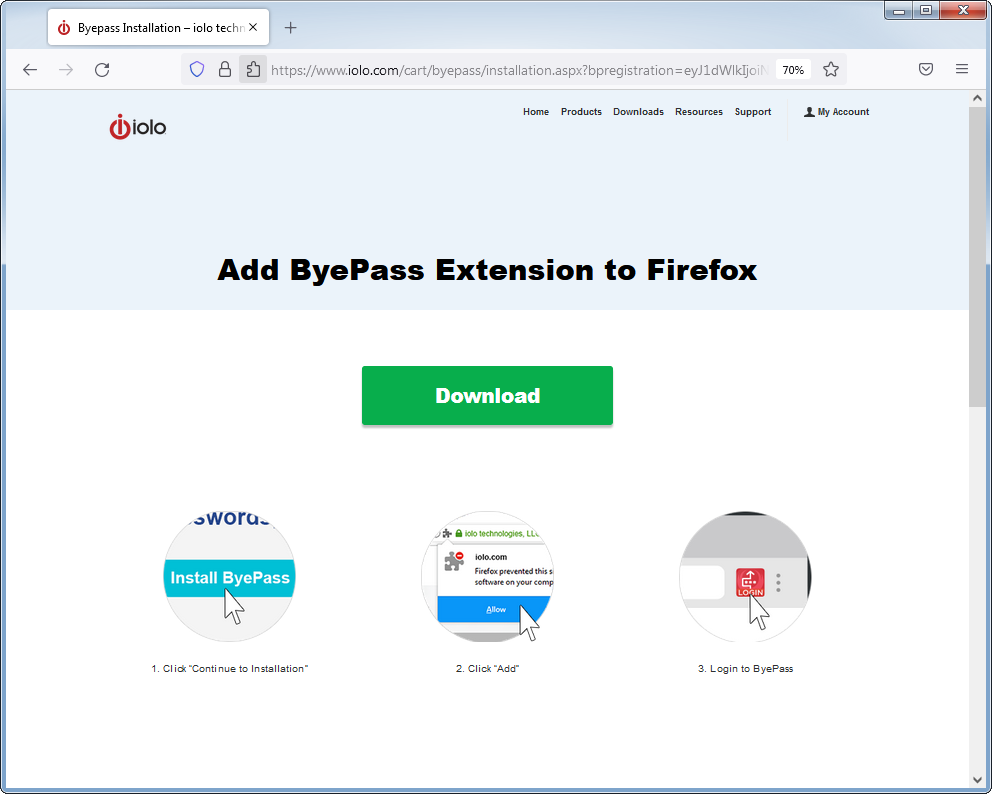Viewport: 992px width, 794px height.
Task: View site security padlock info
Action: (225, 70)
